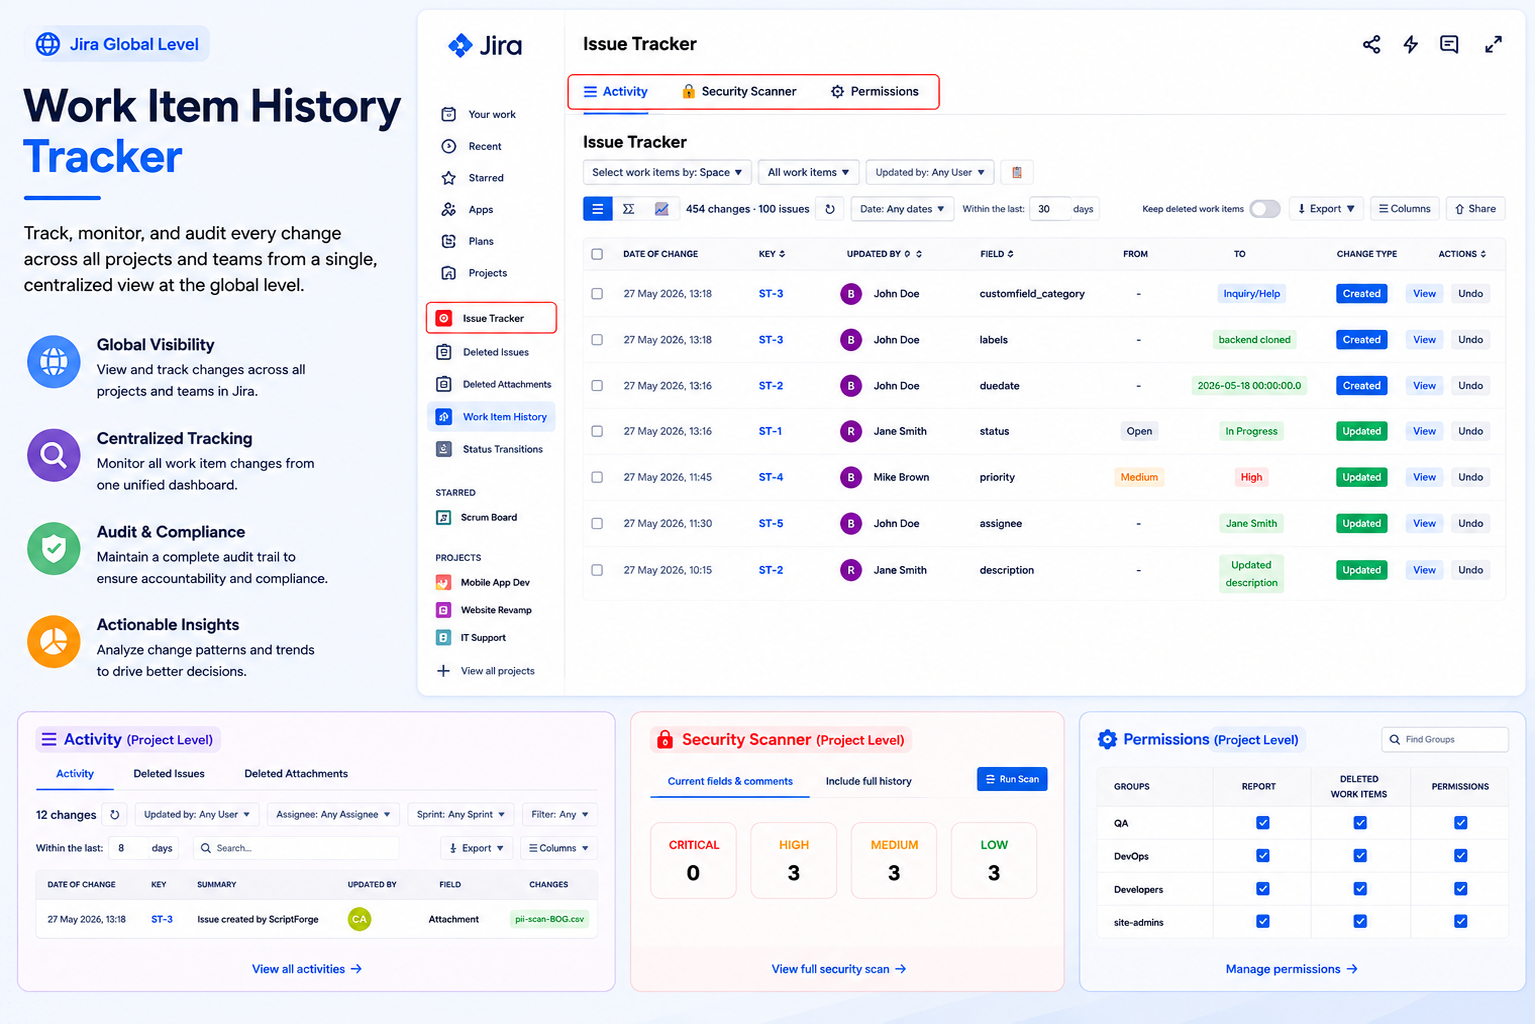
Task: Sort by the Key column header
Action: [x=771, y=254]
